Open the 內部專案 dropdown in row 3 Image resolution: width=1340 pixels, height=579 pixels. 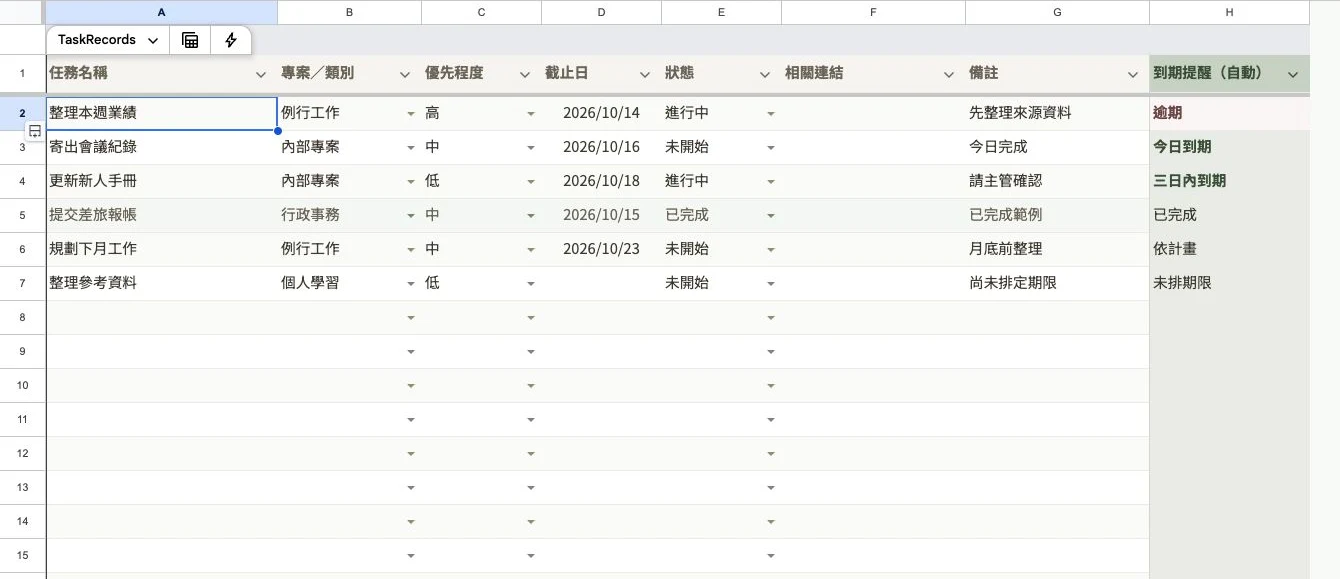[x=411, y=148]
